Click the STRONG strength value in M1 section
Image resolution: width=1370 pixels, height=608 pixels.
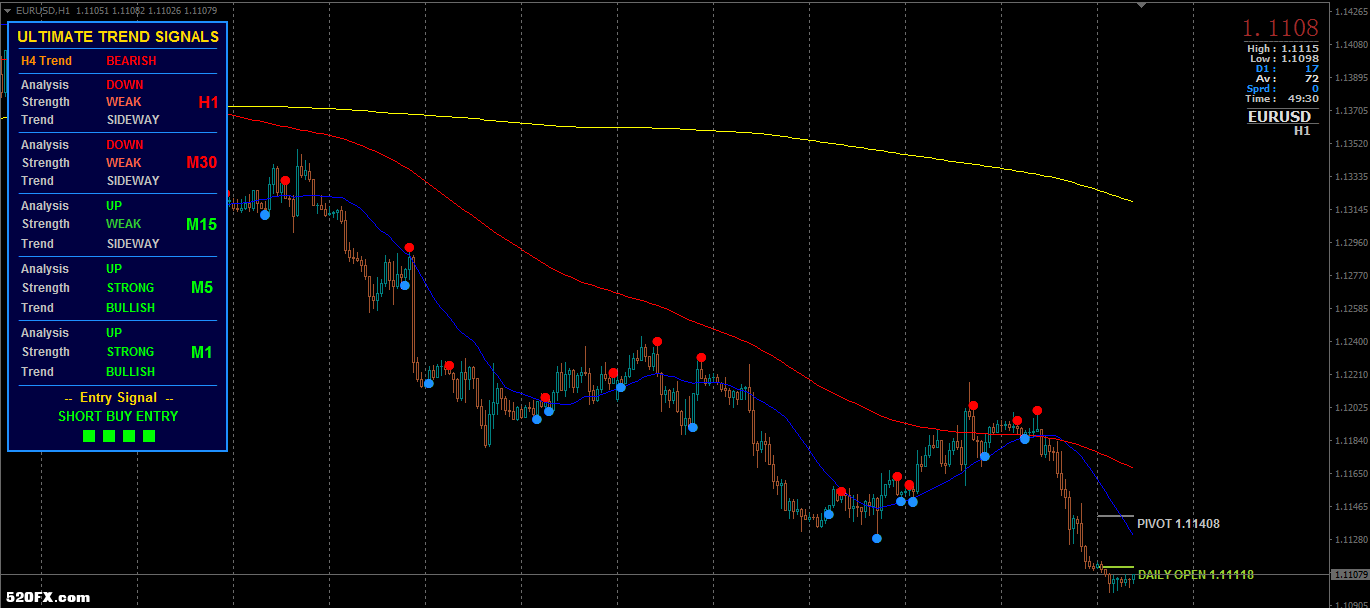pos(130,352)
